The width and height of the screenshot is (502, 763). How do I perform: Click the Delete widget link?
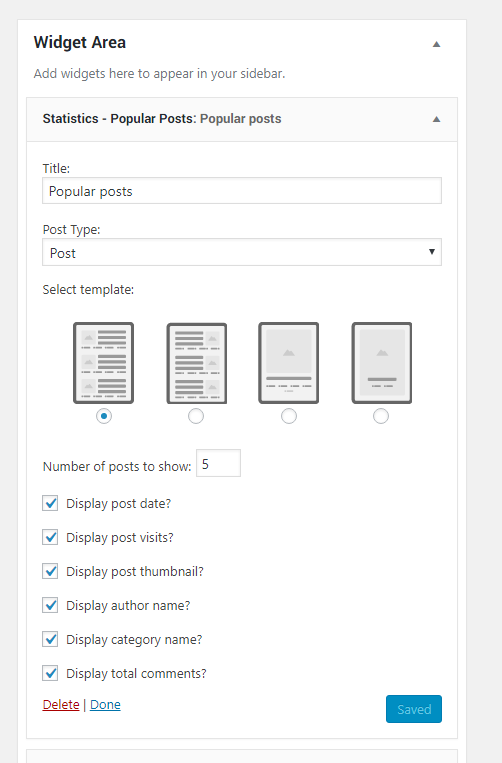61,705
